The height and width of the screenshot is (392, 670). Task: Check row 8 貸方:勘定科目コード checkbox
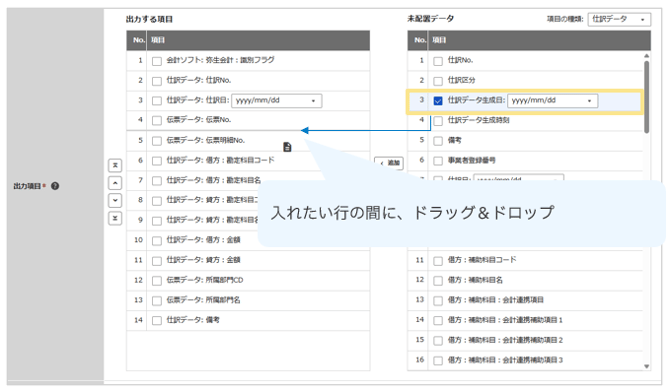pos(157,201)
